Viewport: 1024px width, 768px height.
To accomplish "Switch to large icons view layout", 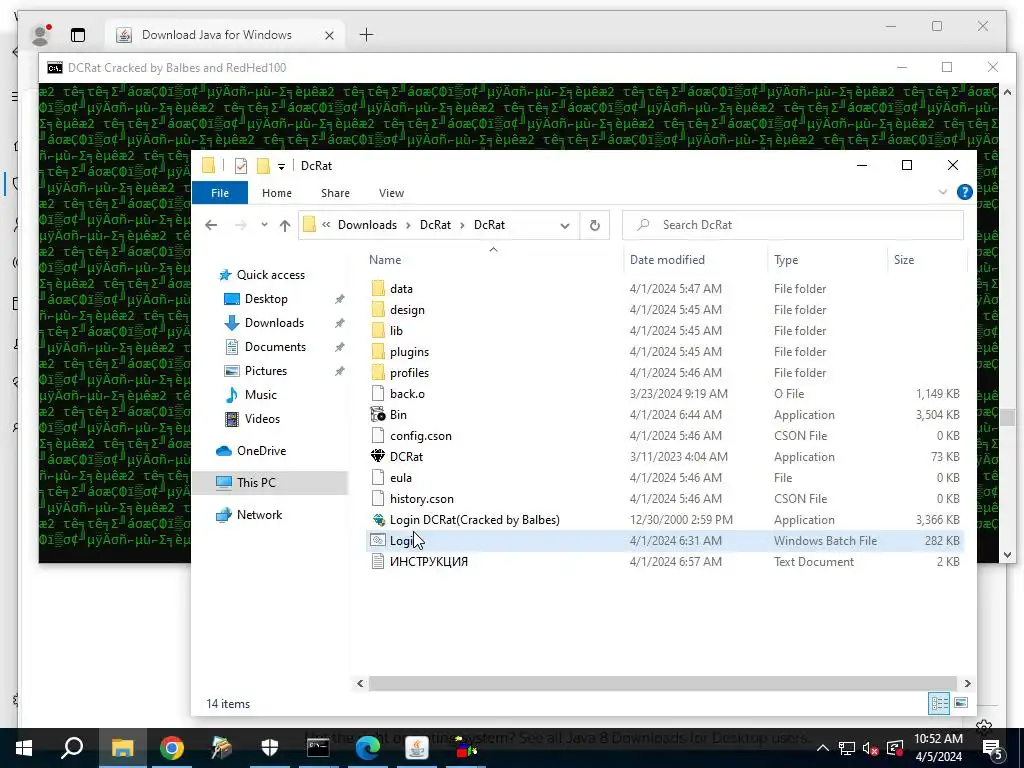I will (x=961, y=703).
